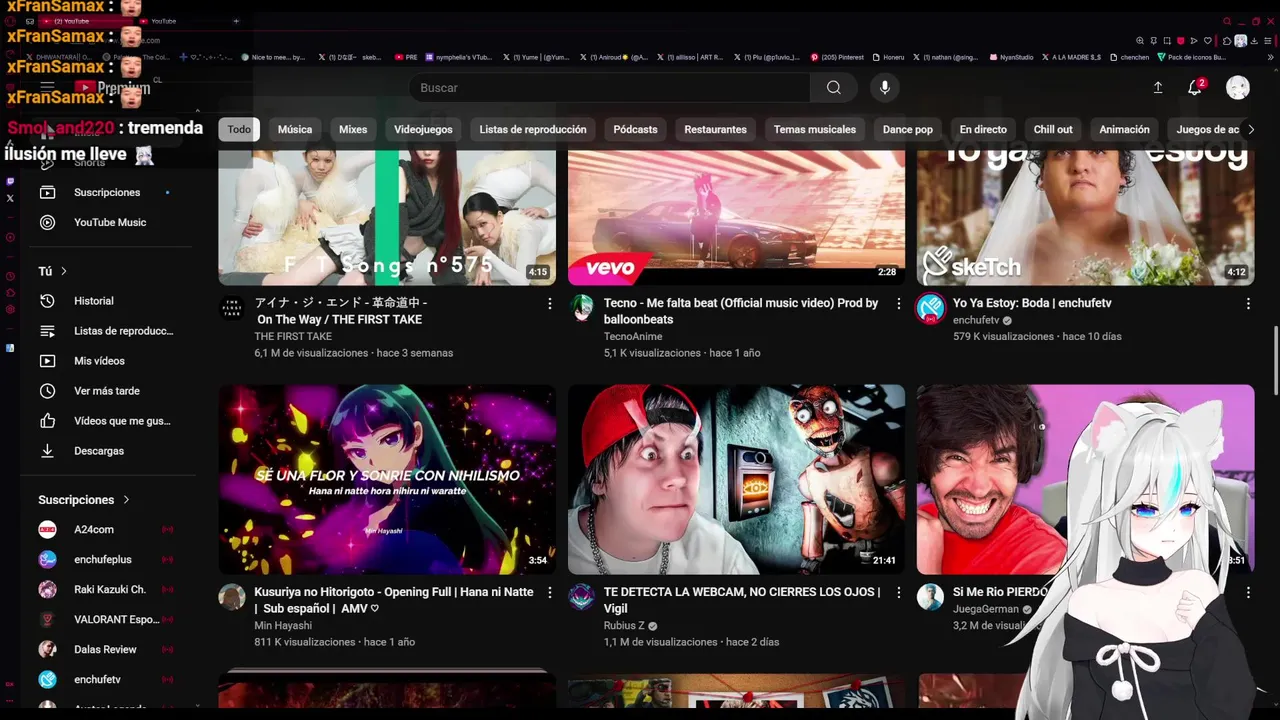This screenshot has width=1280, height=720.
Task: Select the Música filter chip
Action: pos(295,129)
